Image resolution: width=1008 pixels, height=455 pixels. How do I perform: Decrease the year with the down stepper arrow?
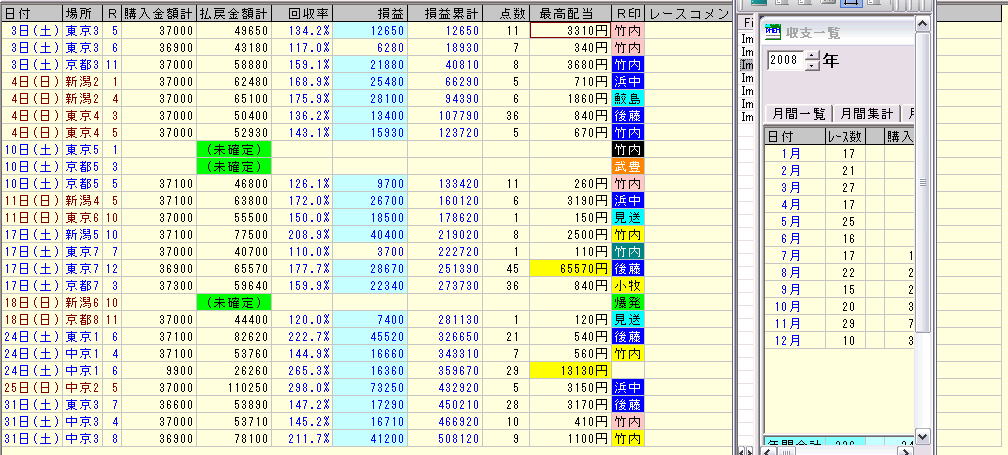(x=811, y=66)
